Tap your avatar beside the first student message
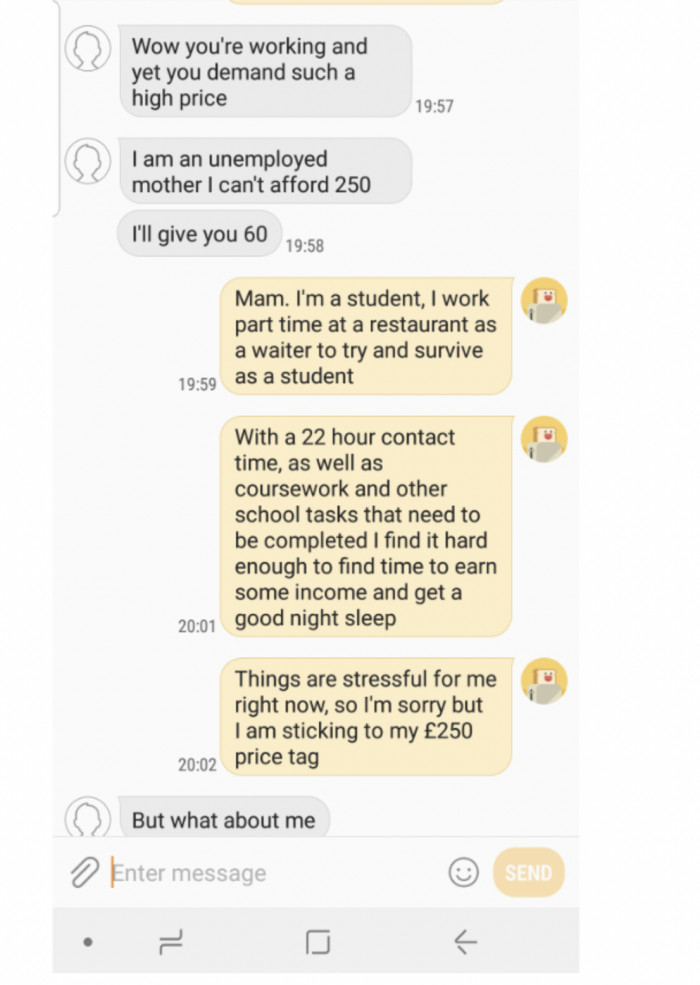The width and height of the screenshot is (700, 985). [543, 300]
